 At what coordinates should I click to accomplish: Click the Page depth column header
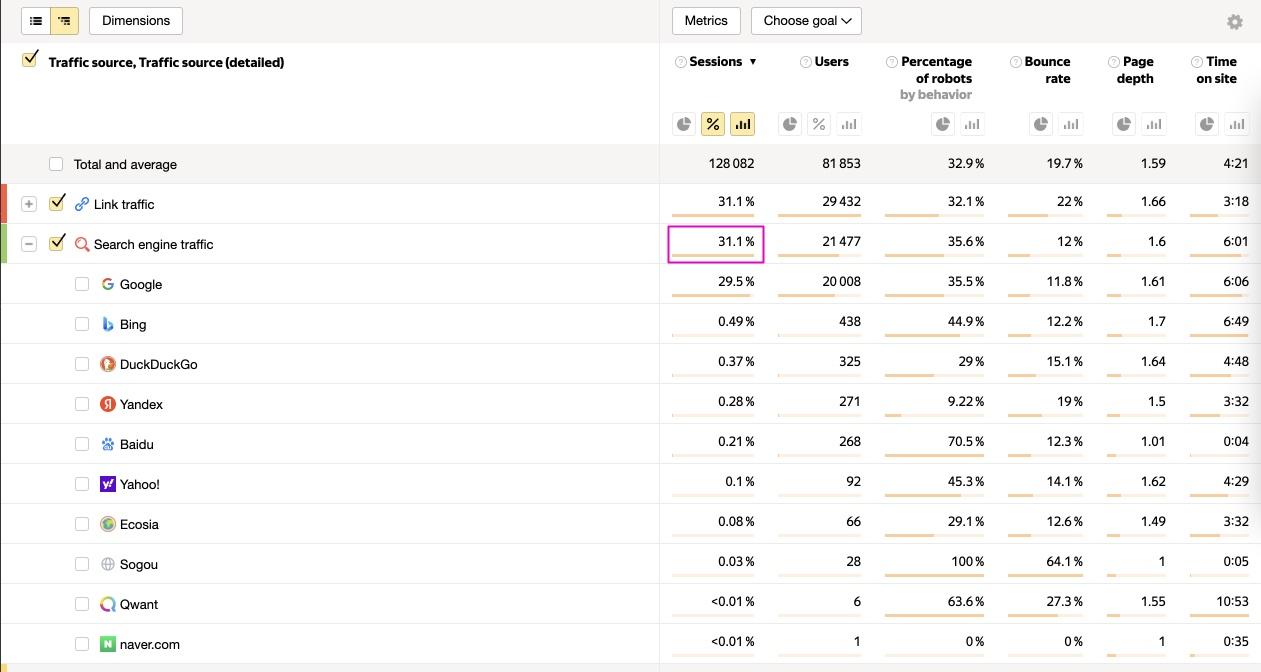pyautogui.click(x=1135, y=70)
